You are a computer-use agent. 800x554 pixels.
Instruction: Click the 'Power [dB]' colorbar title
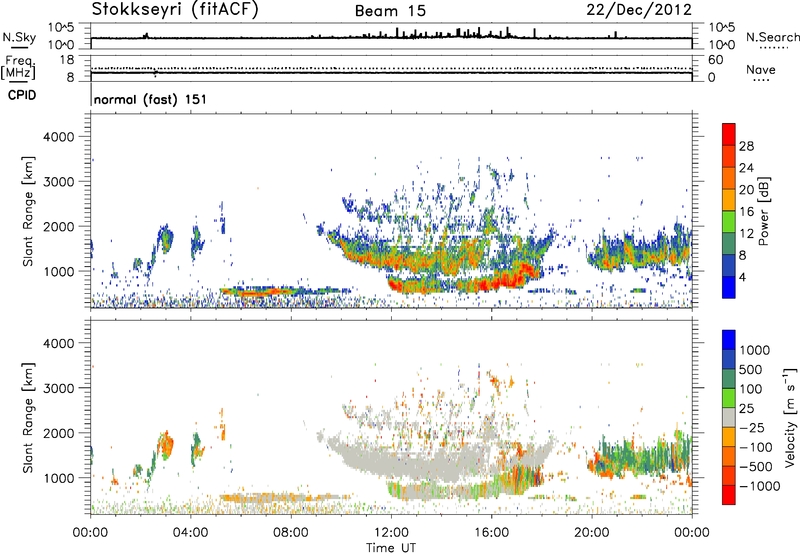point(763,211)
